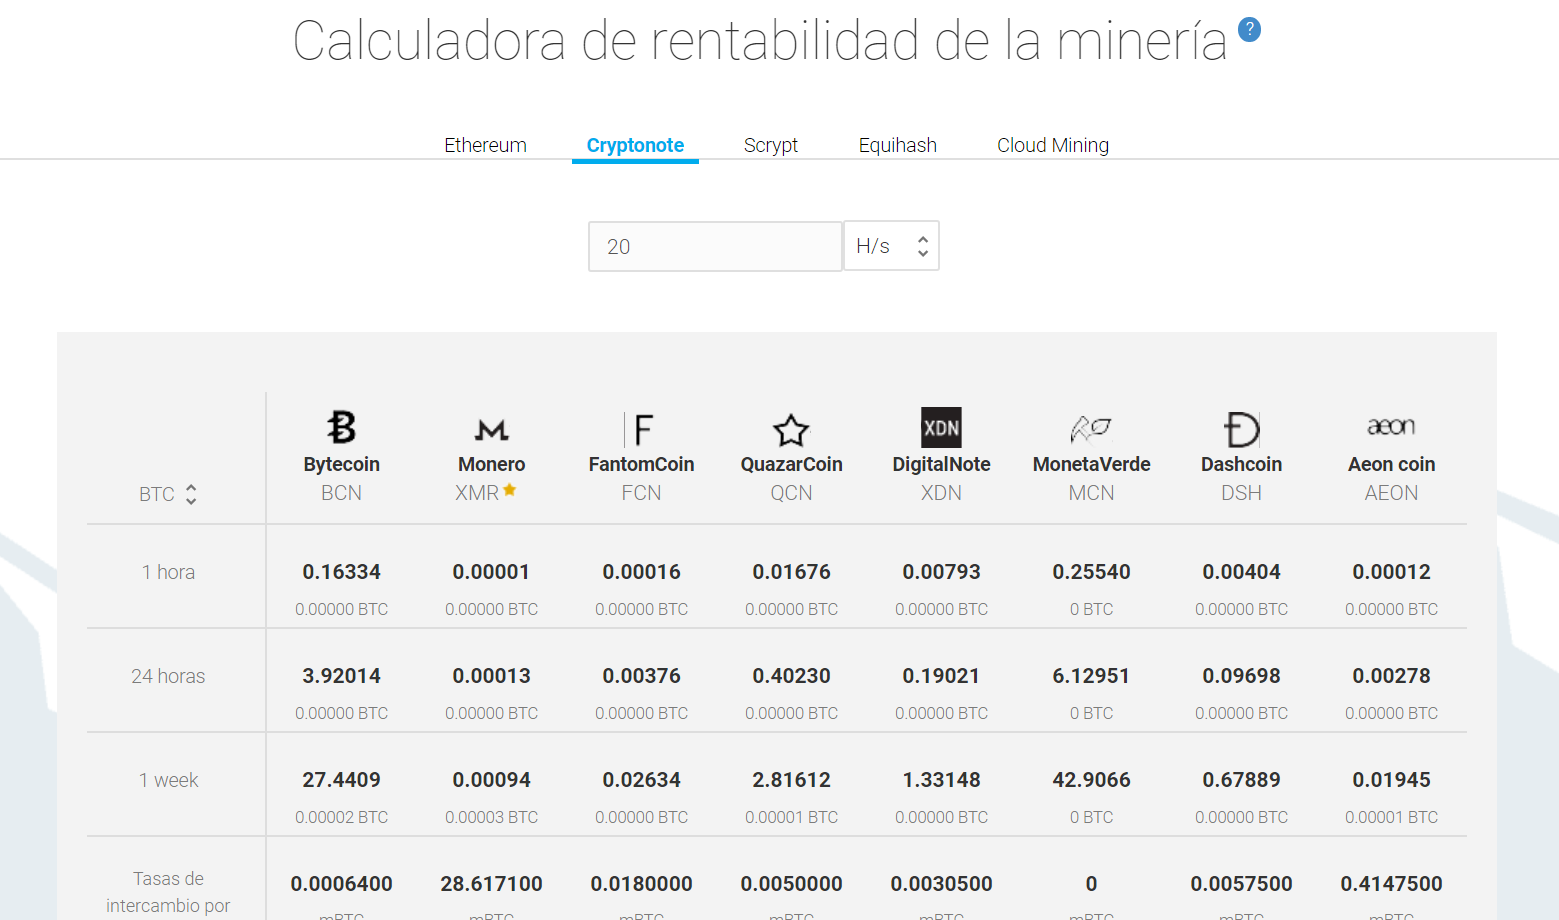Open the Ethereum tab
Viewport: 1559px width, 920px height.
pyautogui.click(x=485, y=145)
